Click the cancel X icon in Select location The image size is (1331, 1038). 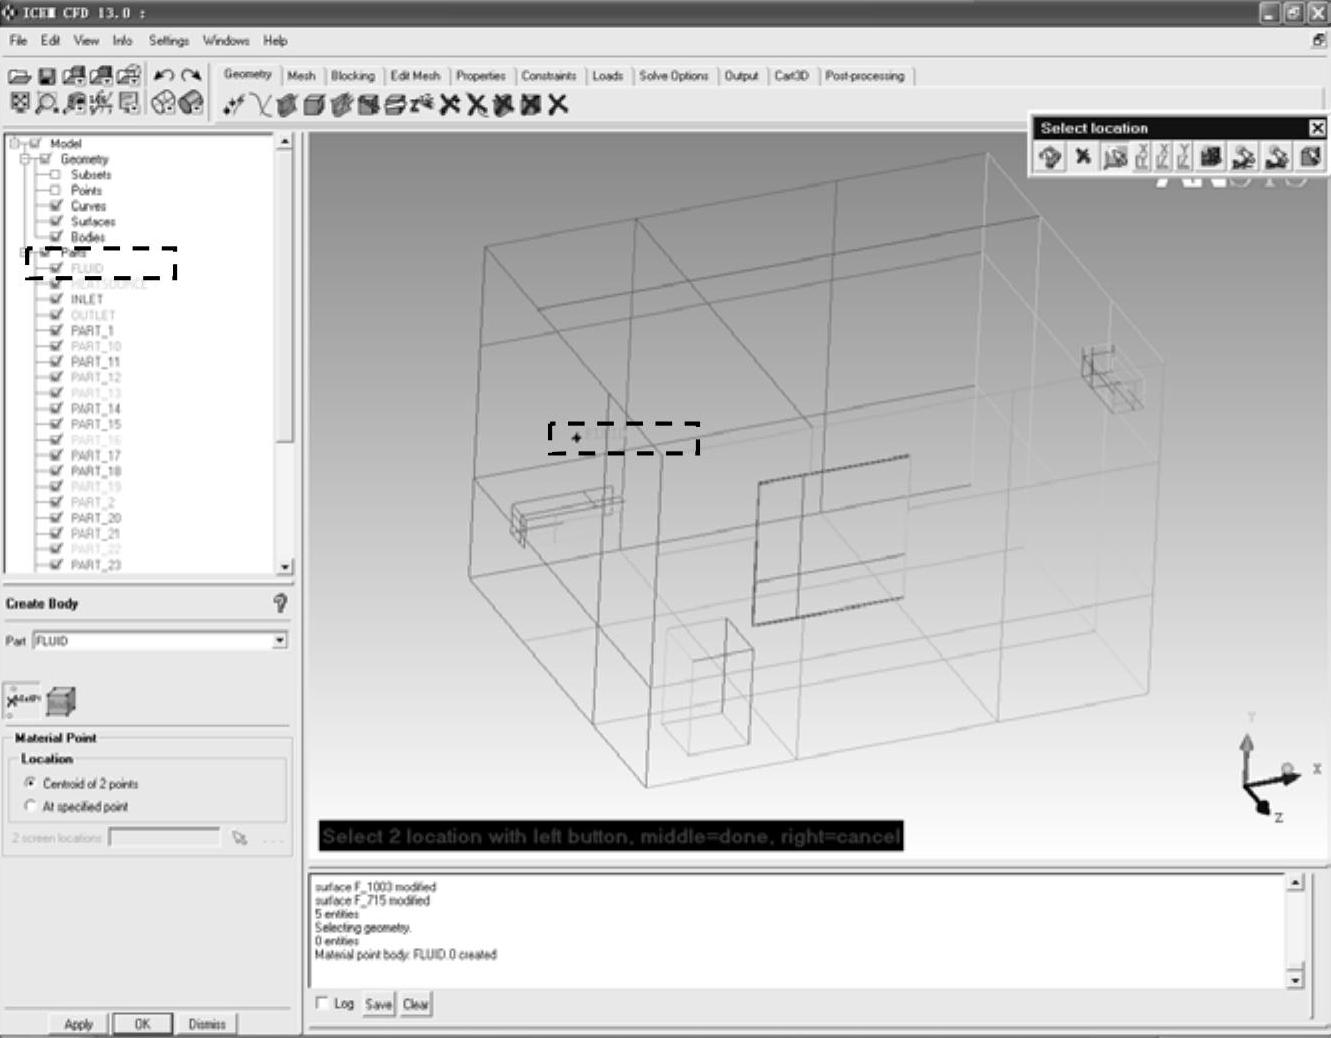(x=1083, y=157)
